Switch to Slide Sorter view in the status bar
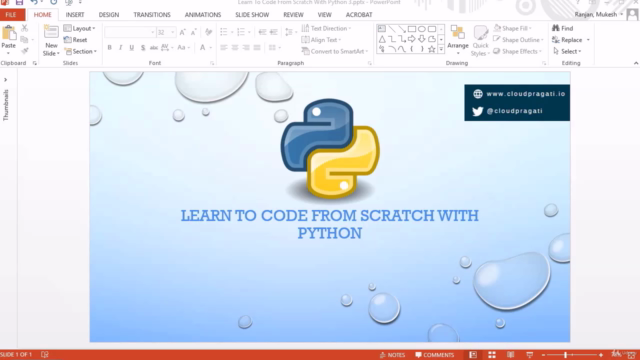Image resolution: width=640 pixels, height=360 pixels. click(x=492, y=355)
